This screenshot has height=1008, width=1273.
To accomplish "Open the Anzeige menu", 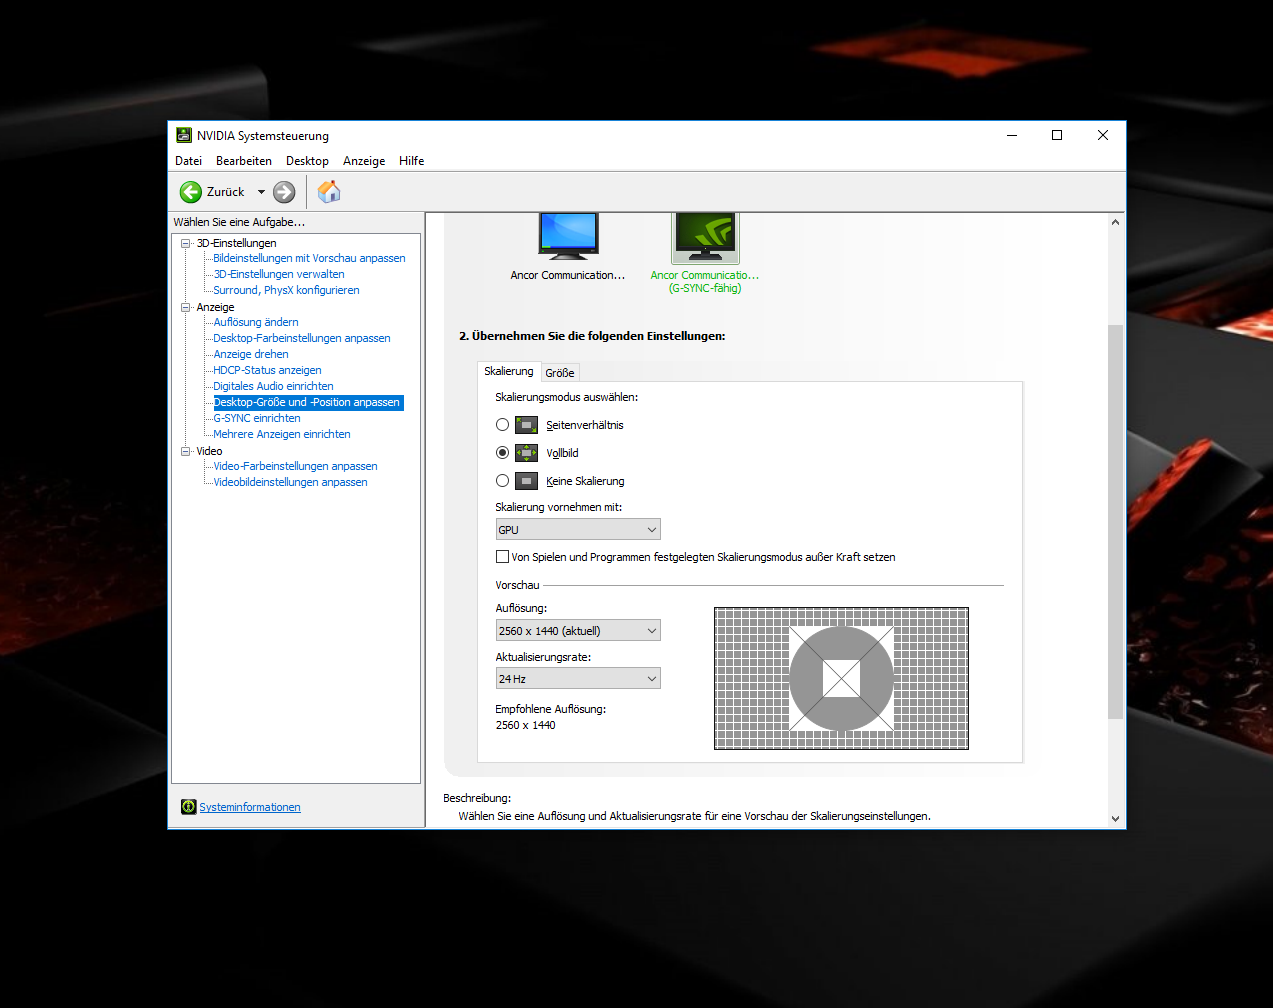I will tap(364, 161).
